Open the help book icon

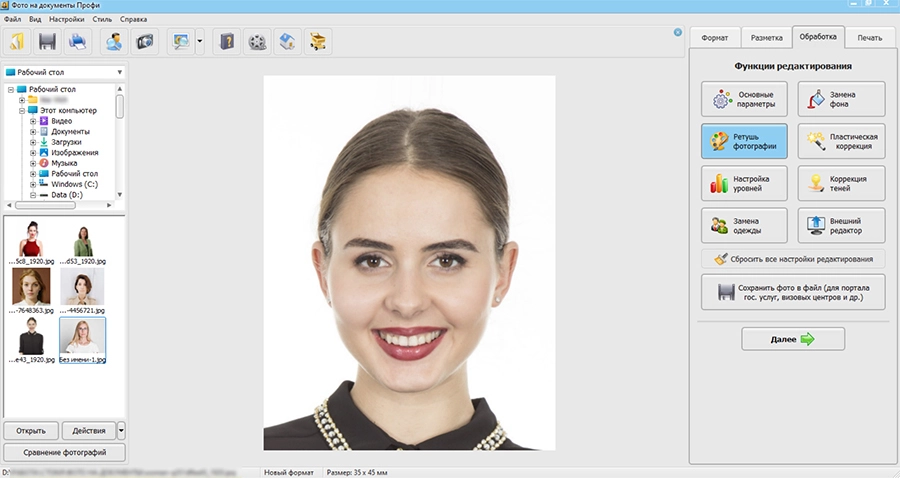pos(228,42)
